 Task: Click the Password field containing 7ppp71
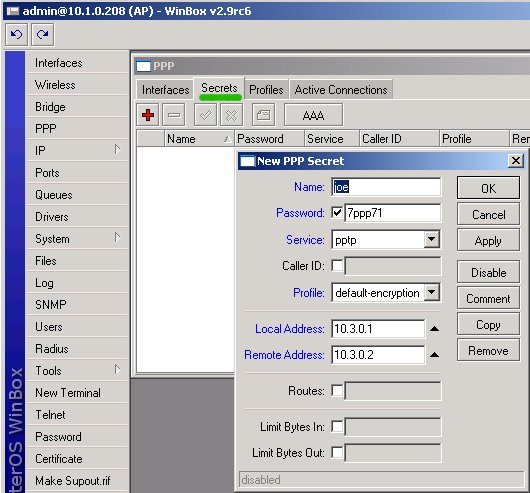[x=392, y=213]
